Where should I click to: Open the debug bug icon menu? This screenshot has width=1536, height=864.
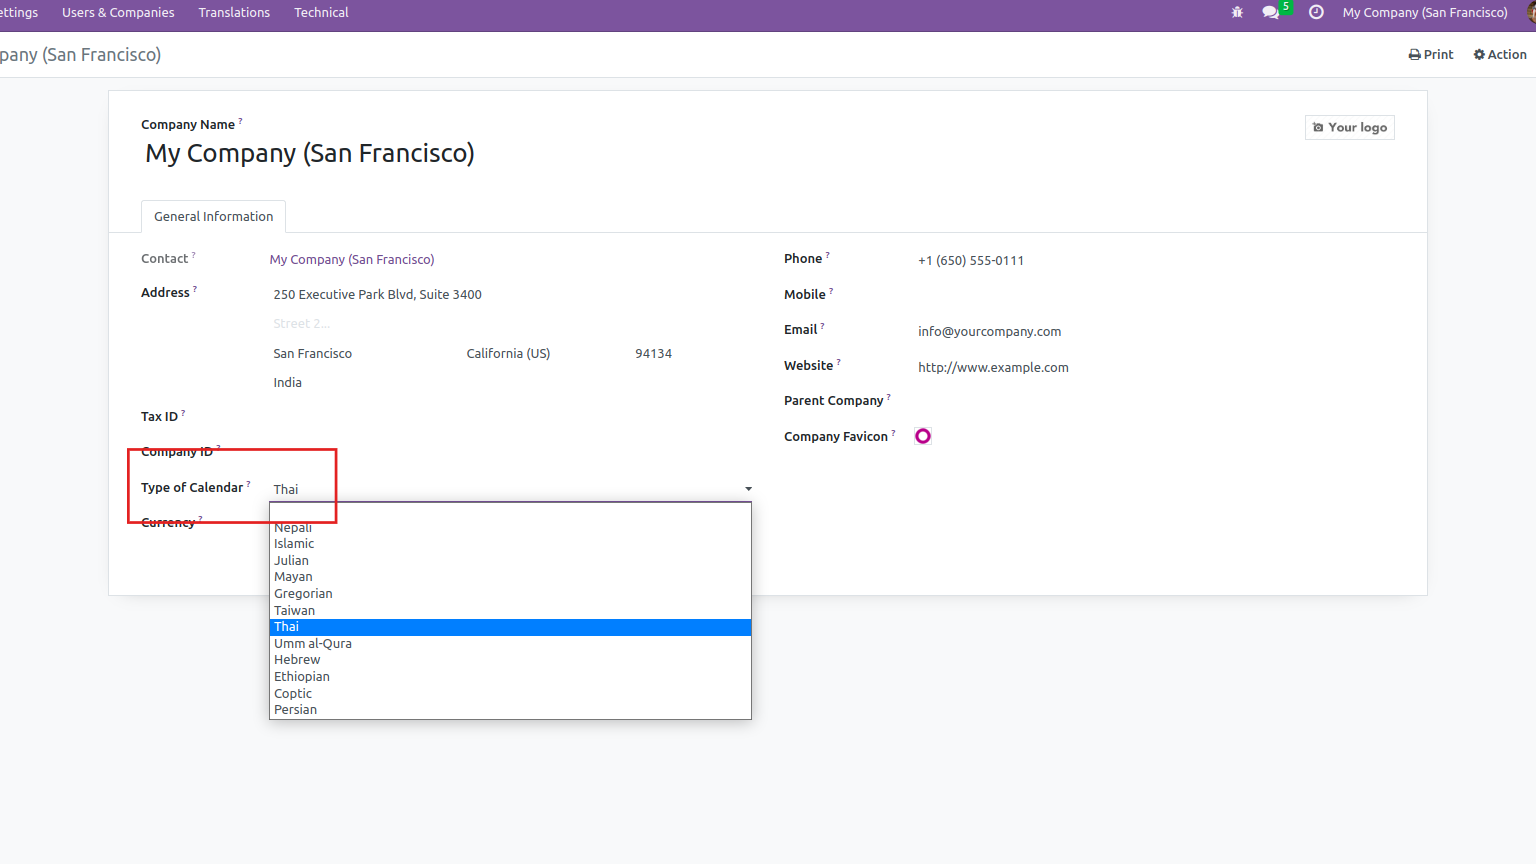[x=1237, y=12]
